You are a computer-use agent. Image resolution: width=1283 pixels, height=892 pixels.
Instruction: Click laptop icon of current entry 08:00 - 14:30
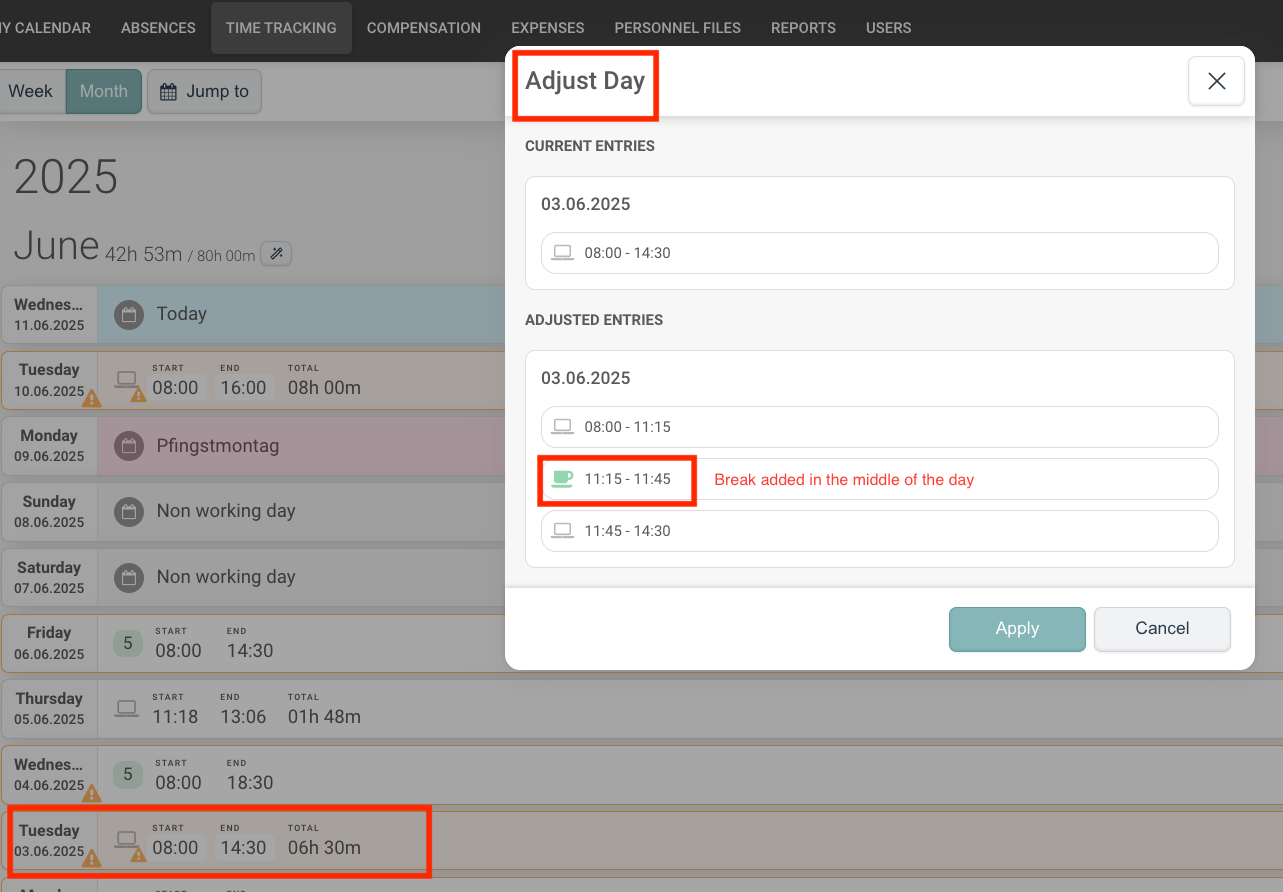pos(563,253)
